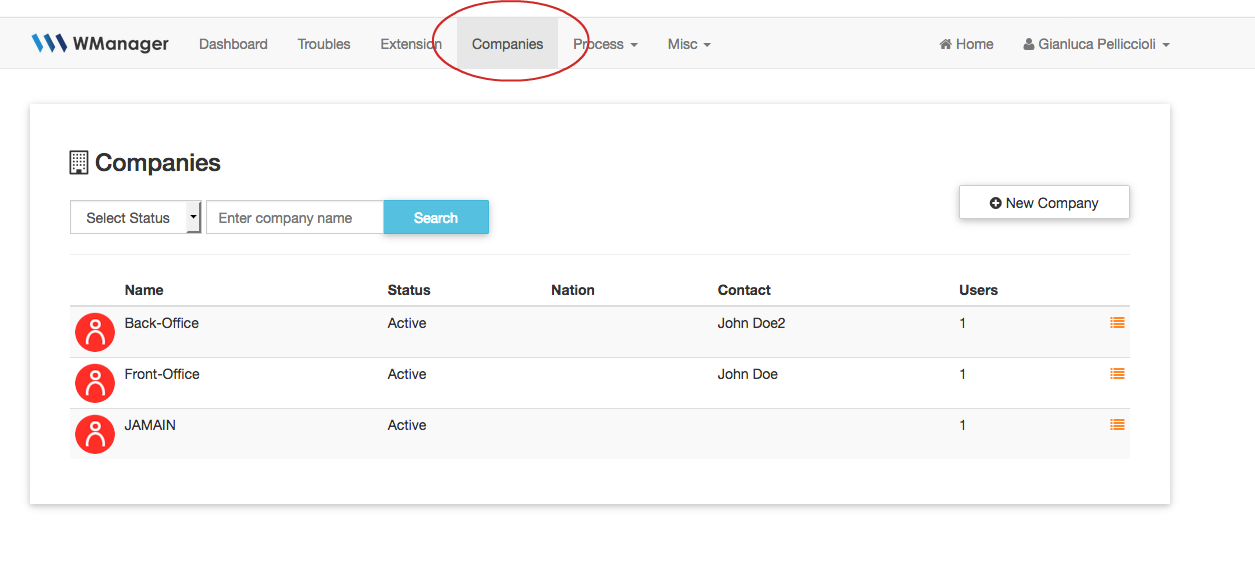The width and height of the screenshot is (1255, 581).
Task: Open the Gianluca Pelliccioli user dropdown
Action: 1096,44
